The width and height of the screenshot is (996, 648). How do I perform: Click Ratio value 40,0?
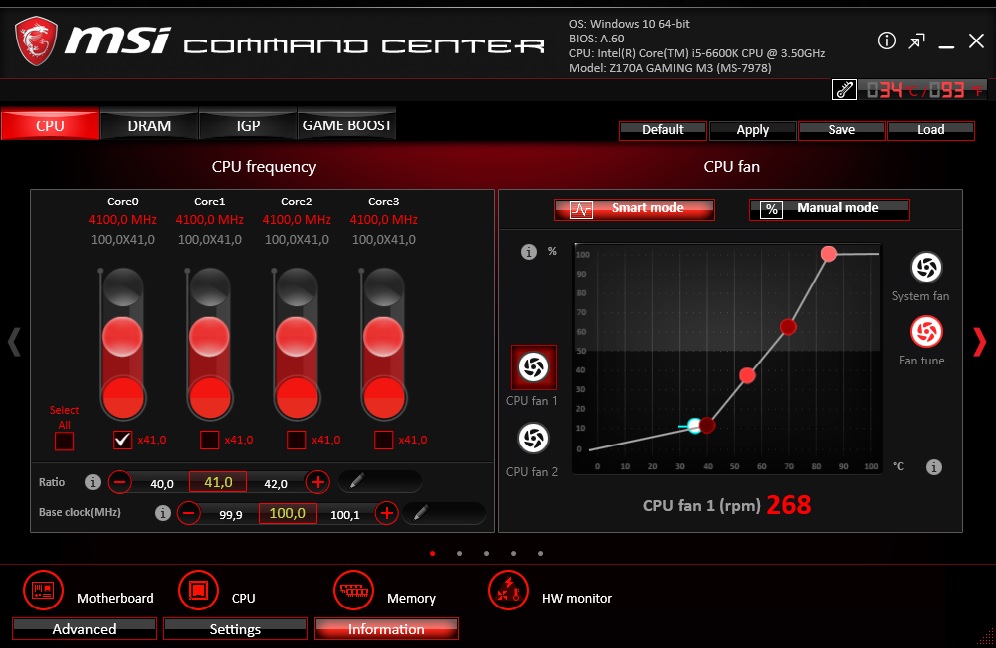[161, 483]
